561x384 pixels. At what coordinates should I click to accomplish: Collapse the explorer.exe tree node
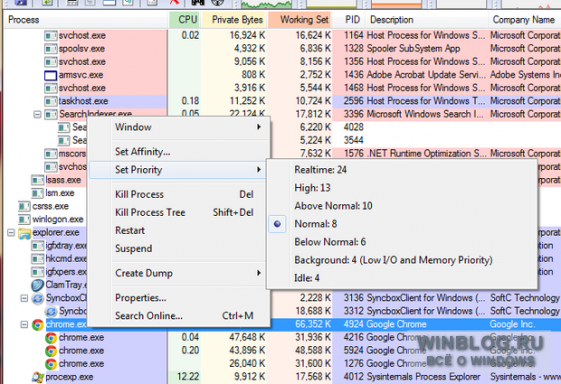coord(11,233)
